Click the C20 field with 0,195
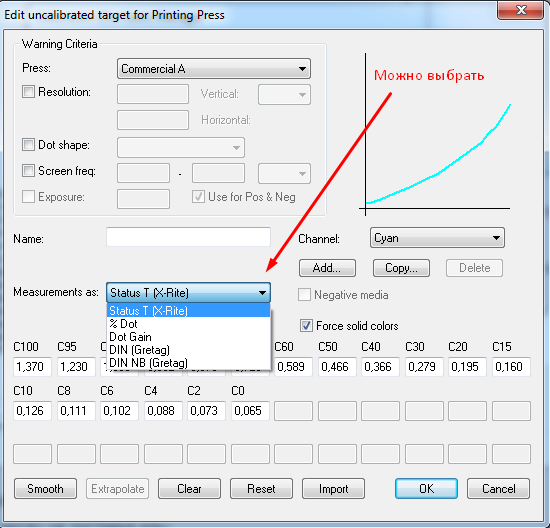Viewport: 550px width, 528px height. [467, 367]
